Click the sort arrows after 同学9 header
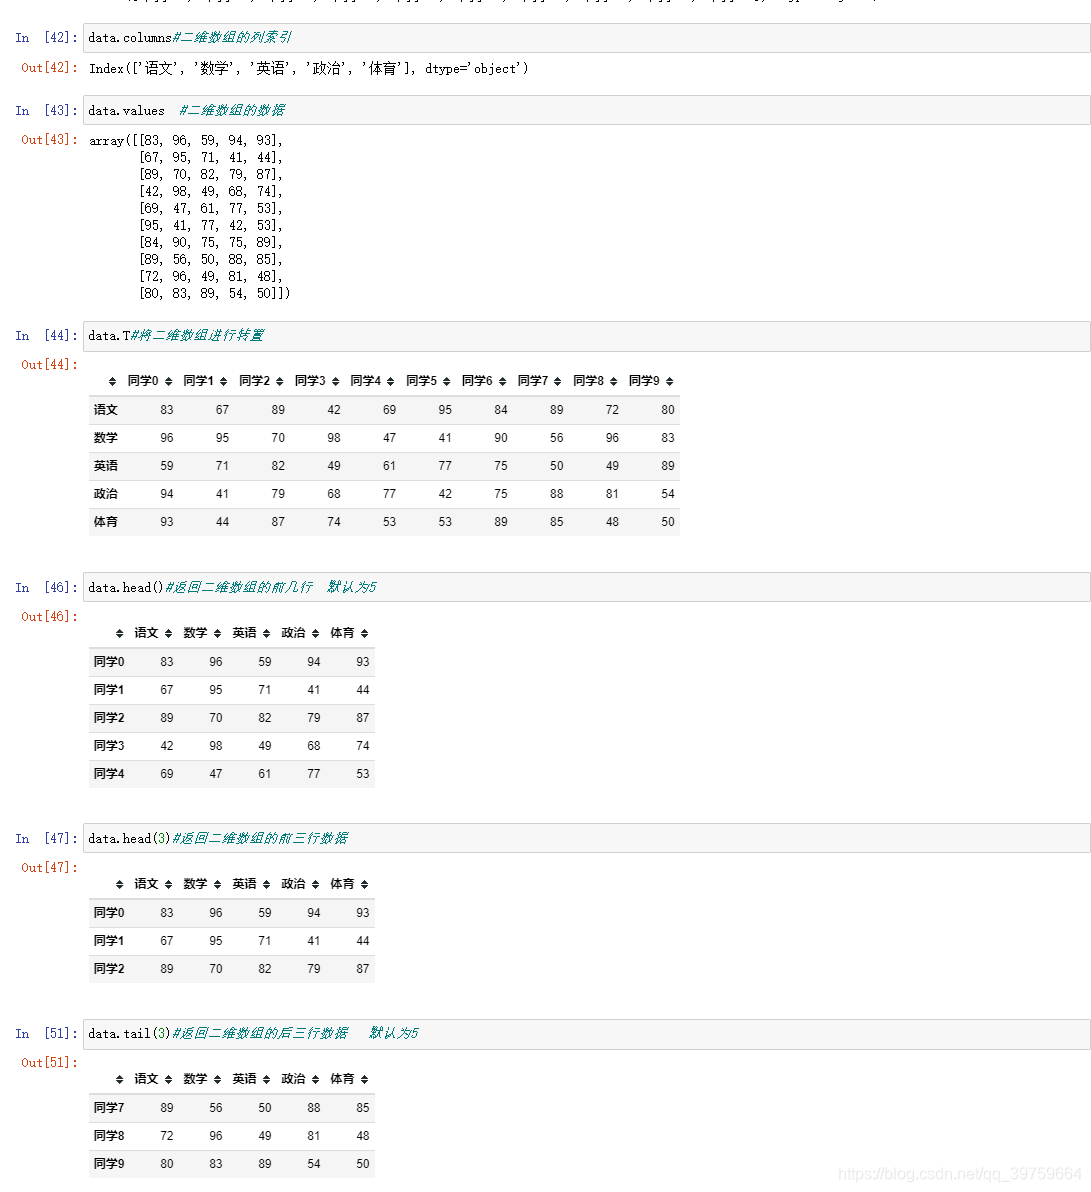Image resolution: width=1091 pixels, height=1192 pixels. point(670,382)
